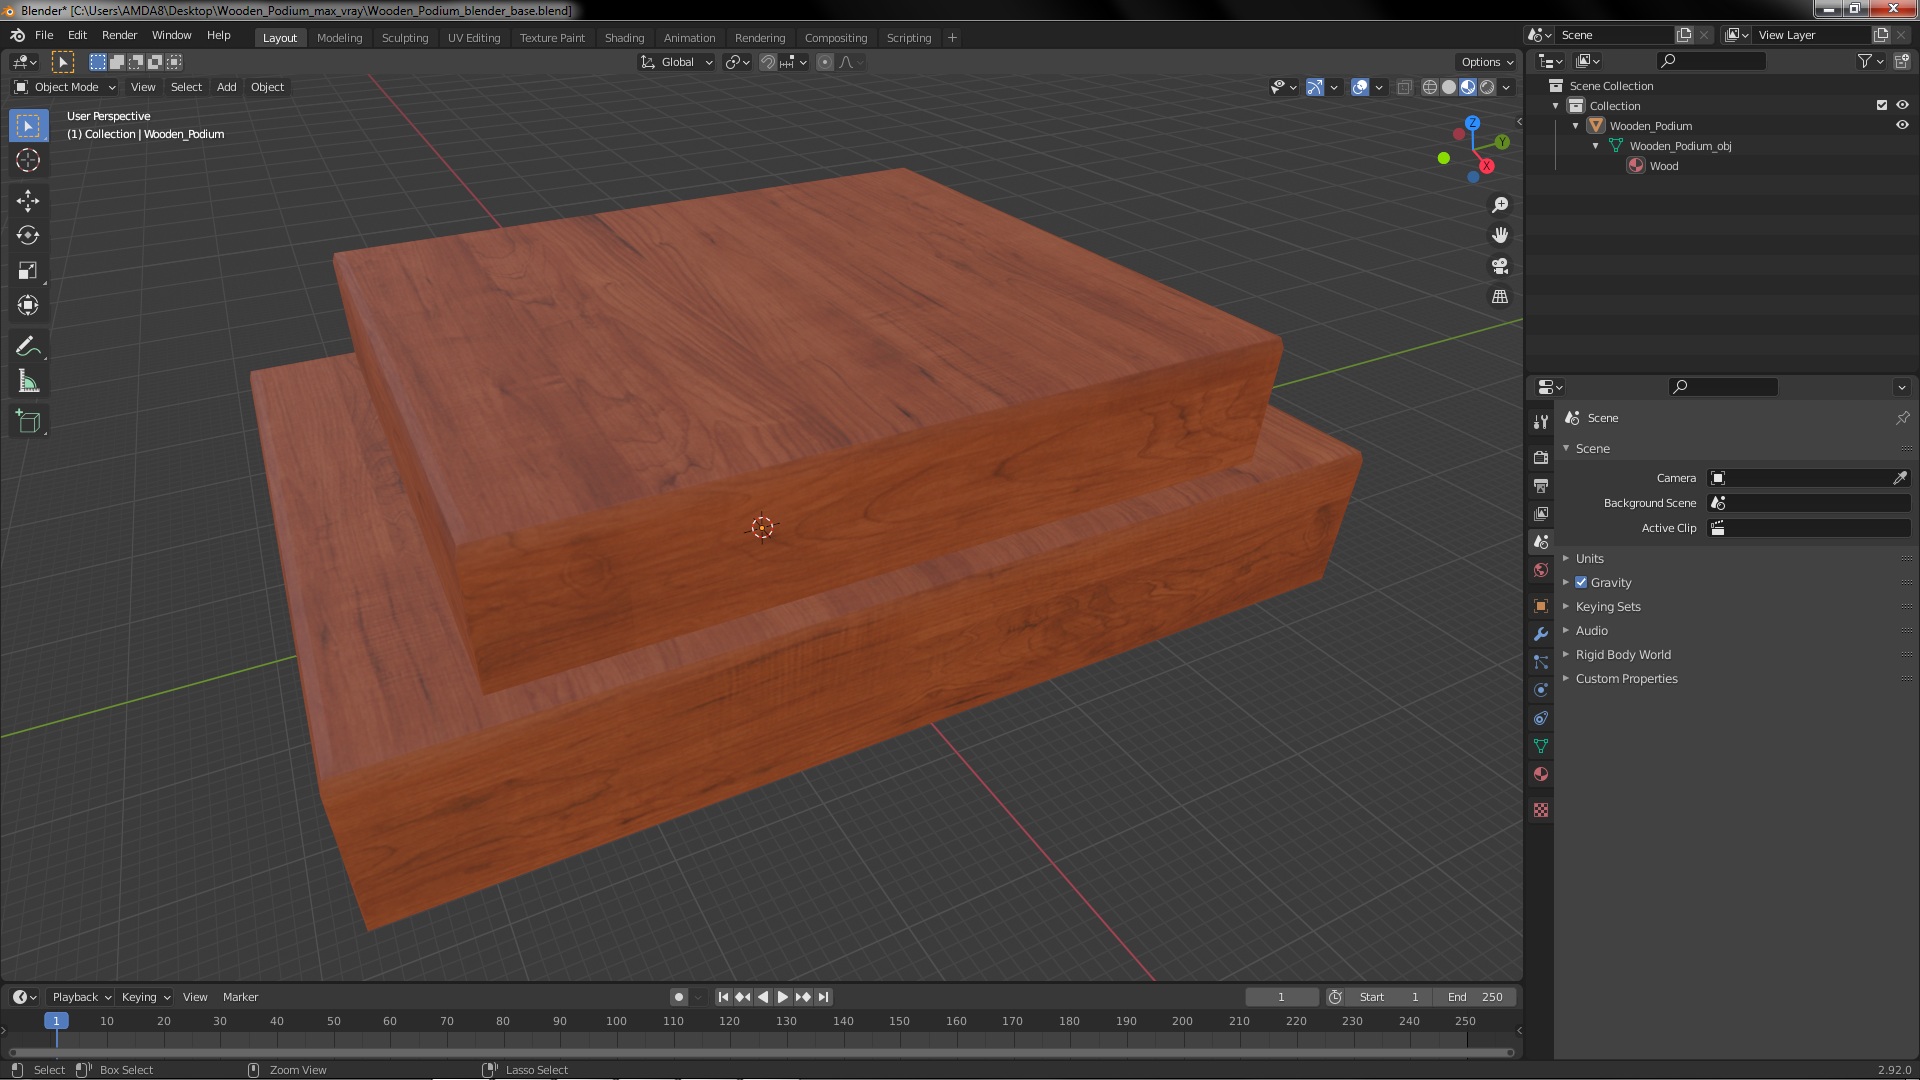Image resolution: width=1920 pixels, height=1080 pixels.
Task: Open the File menu
Action: [x=44, y=35]
